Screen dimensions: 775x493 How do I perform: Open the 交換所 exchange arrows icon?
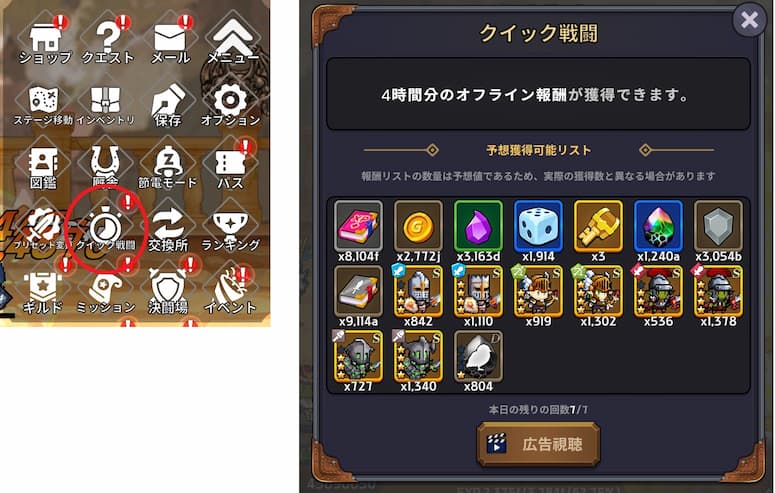[x=168, y=230]
